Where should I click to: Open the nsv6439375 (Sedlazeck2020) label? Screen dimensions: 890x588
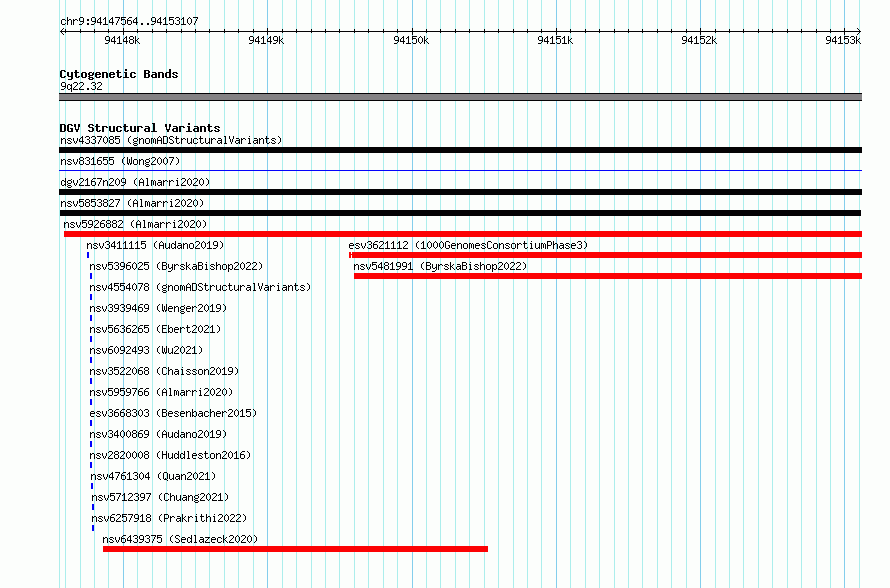click(x=180, y=539)
